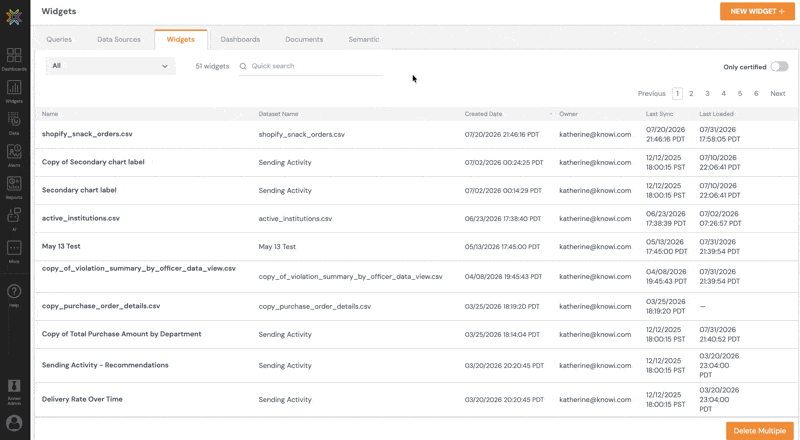The width and height of the screenshot is (800, 440).
Task: Click created date 04/08/2026 19:45:43 PDT
Action: tap(504, 277)
